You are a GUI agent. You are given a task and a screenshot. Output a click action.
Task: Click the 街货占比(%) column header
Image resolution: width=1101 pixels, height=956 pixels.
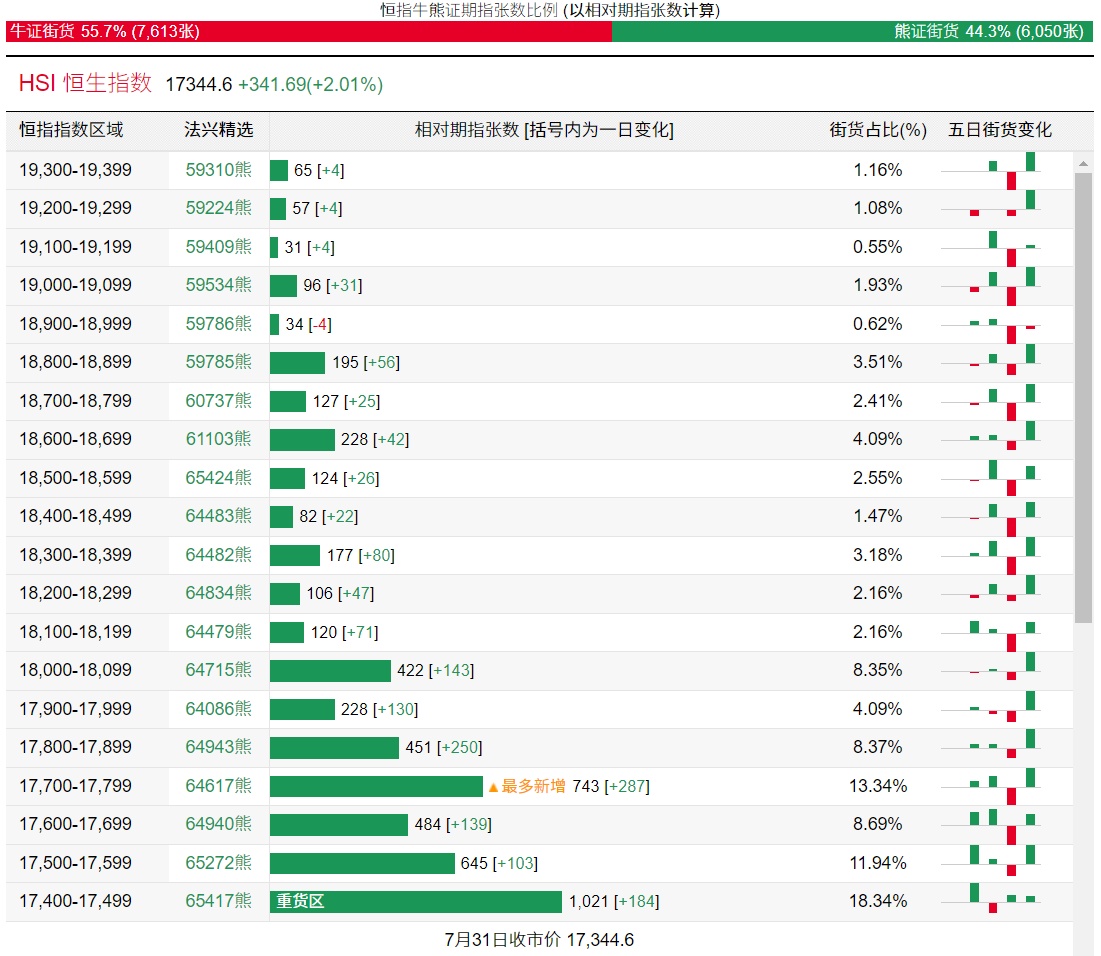point(878,130)
